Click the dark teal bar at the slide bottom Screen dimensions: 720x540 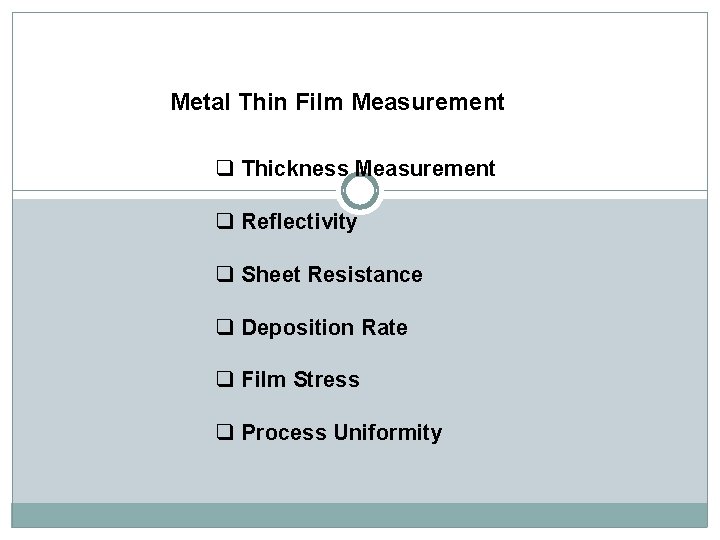[360, 515]
